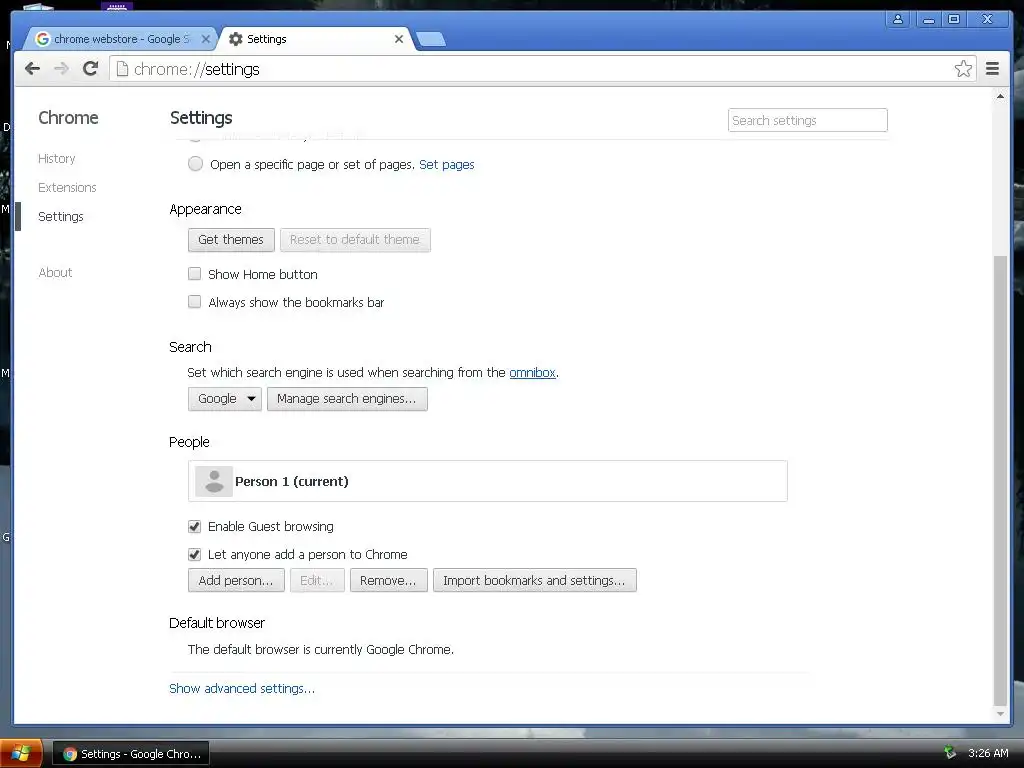Check Always show the bookmarks bar
Image resolution: width=1024 pixels, height=768 pixels.
point(195,302)
